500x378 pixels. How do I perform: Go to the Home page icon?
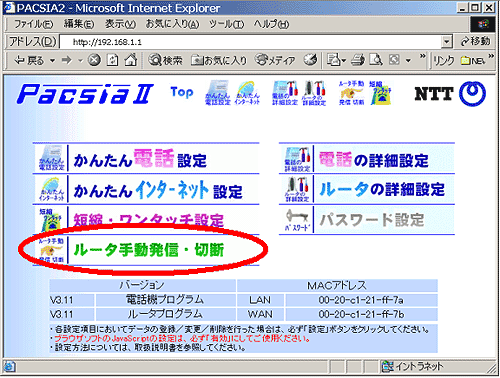130,60
